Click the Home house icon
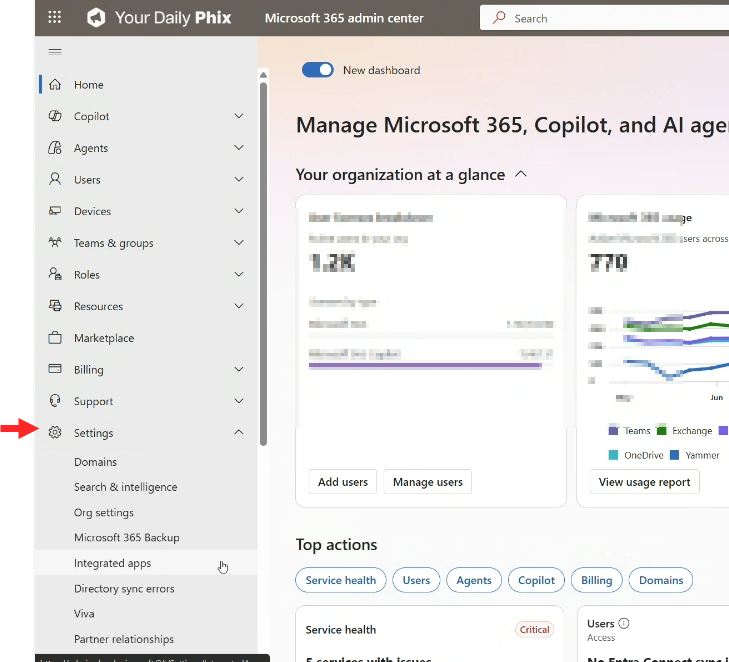 click(x=55, y=85)
